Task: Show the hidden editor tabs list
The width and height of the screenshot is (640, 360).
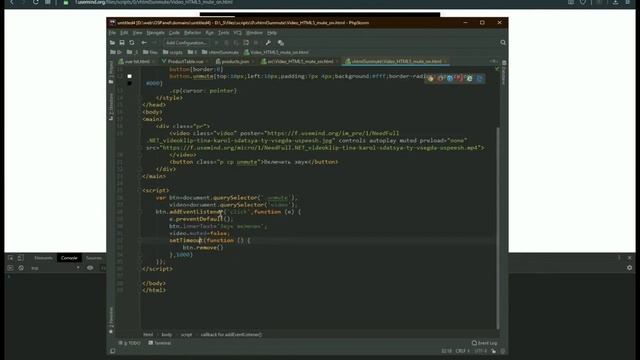Action: [x=493, y=61]
